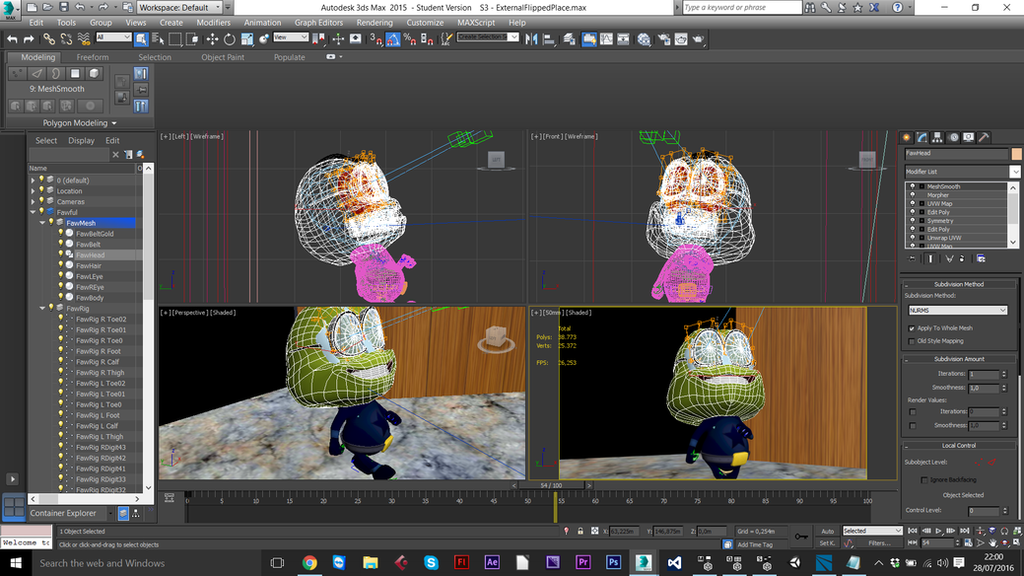Collapse the Fawful layer
Image resolution: width=1024 pixels, height=576 pixels.
click(33, 212)
